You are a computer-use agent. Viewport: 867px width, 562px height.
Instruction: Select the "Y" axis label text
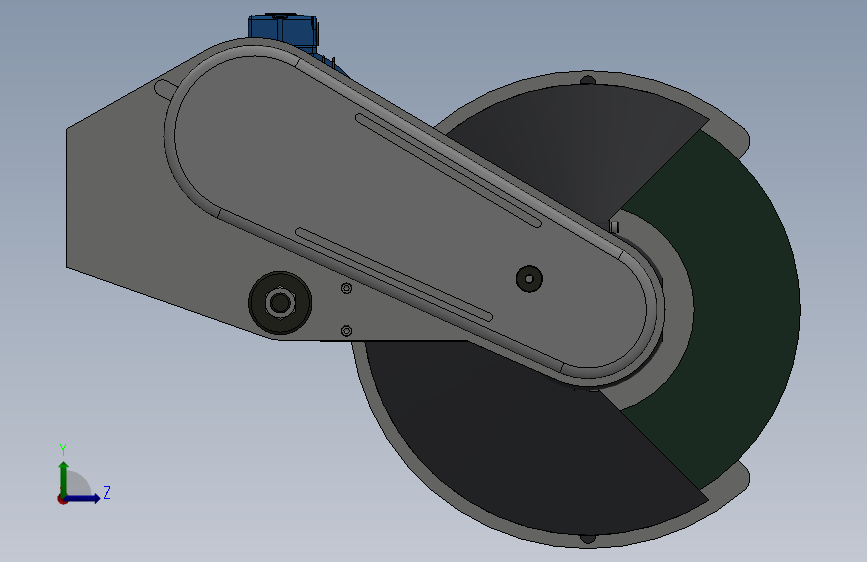63,450
